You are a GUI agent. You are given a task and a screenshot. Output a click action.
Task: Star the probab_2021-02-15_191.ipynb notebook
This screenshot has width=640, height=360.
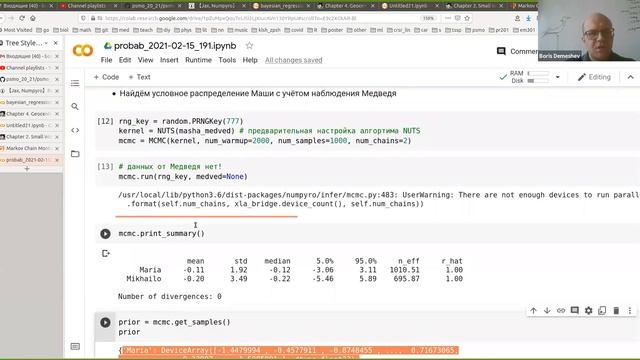coord(249,46)
